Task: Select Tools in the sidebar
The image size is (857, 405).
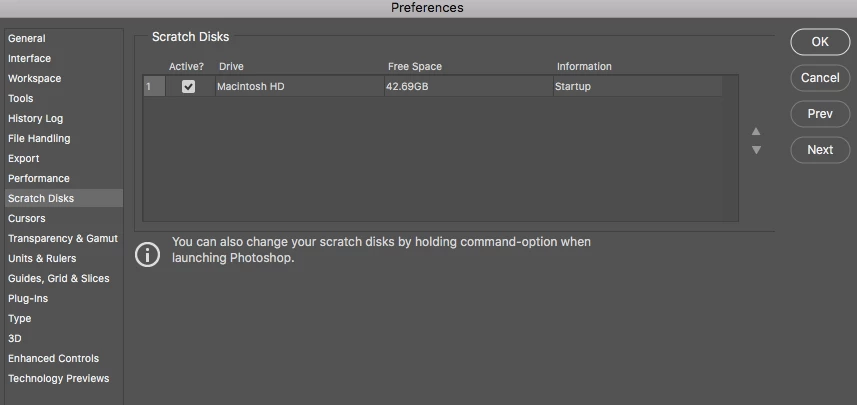Action: (x=21, y=98)
